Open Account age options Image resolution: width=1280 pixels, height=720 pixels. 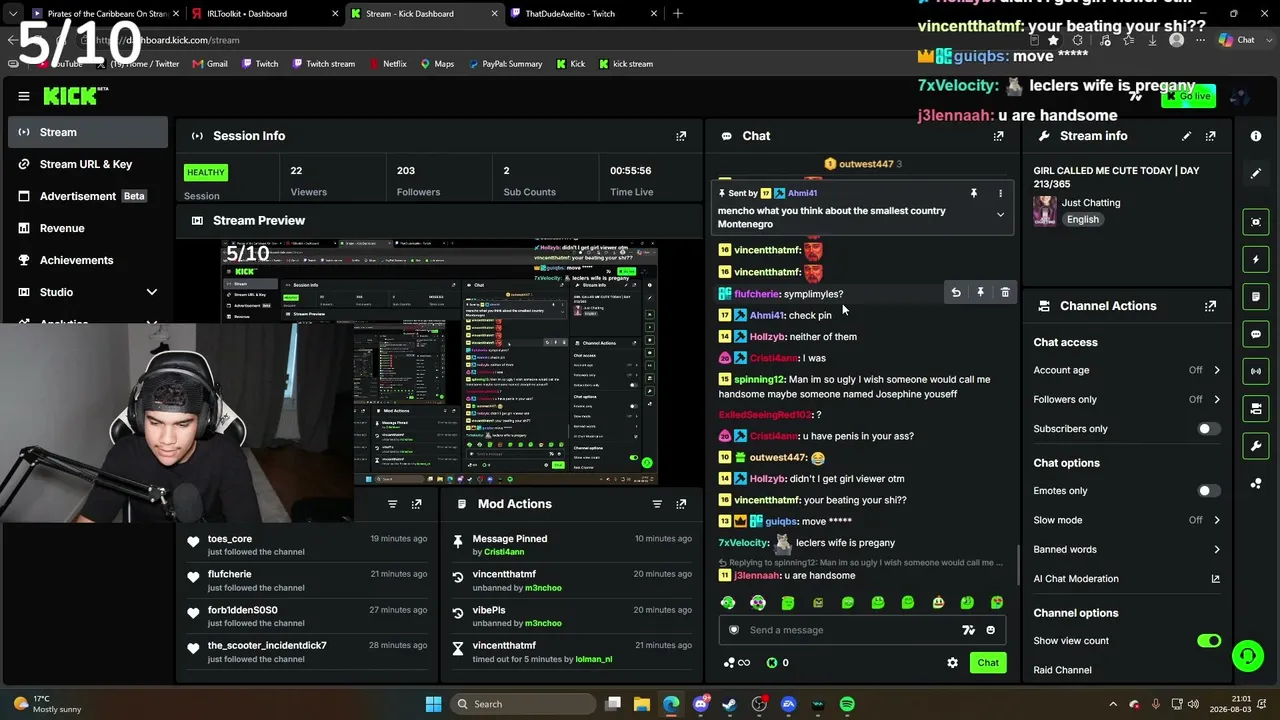click(1127, 370)
